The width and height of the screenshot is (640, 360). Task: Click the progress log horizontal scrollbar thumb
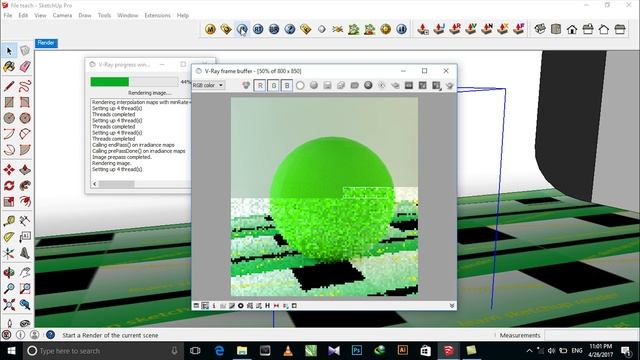117,184
